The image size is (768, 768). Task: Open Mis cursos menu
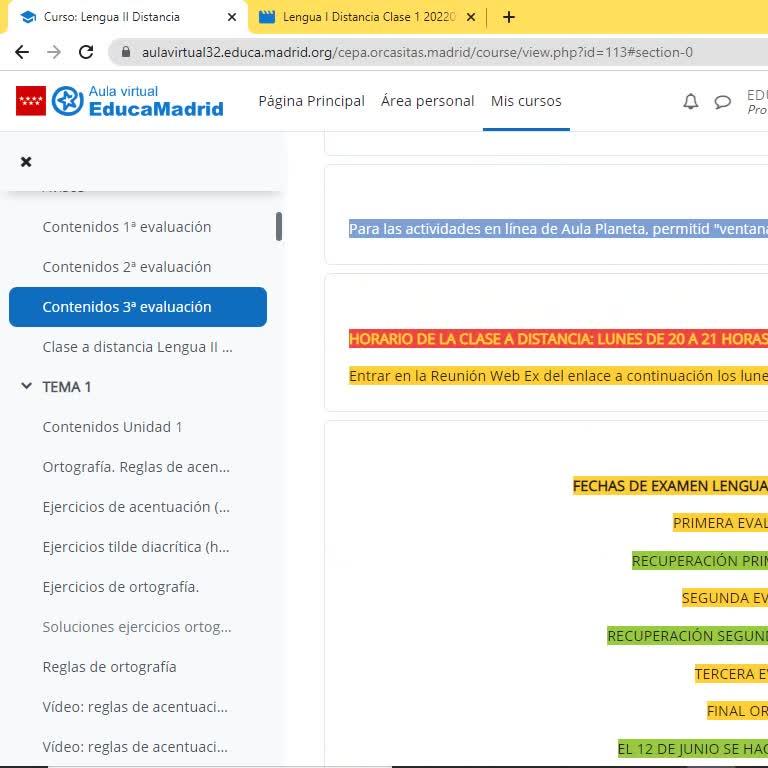point(526,101)
